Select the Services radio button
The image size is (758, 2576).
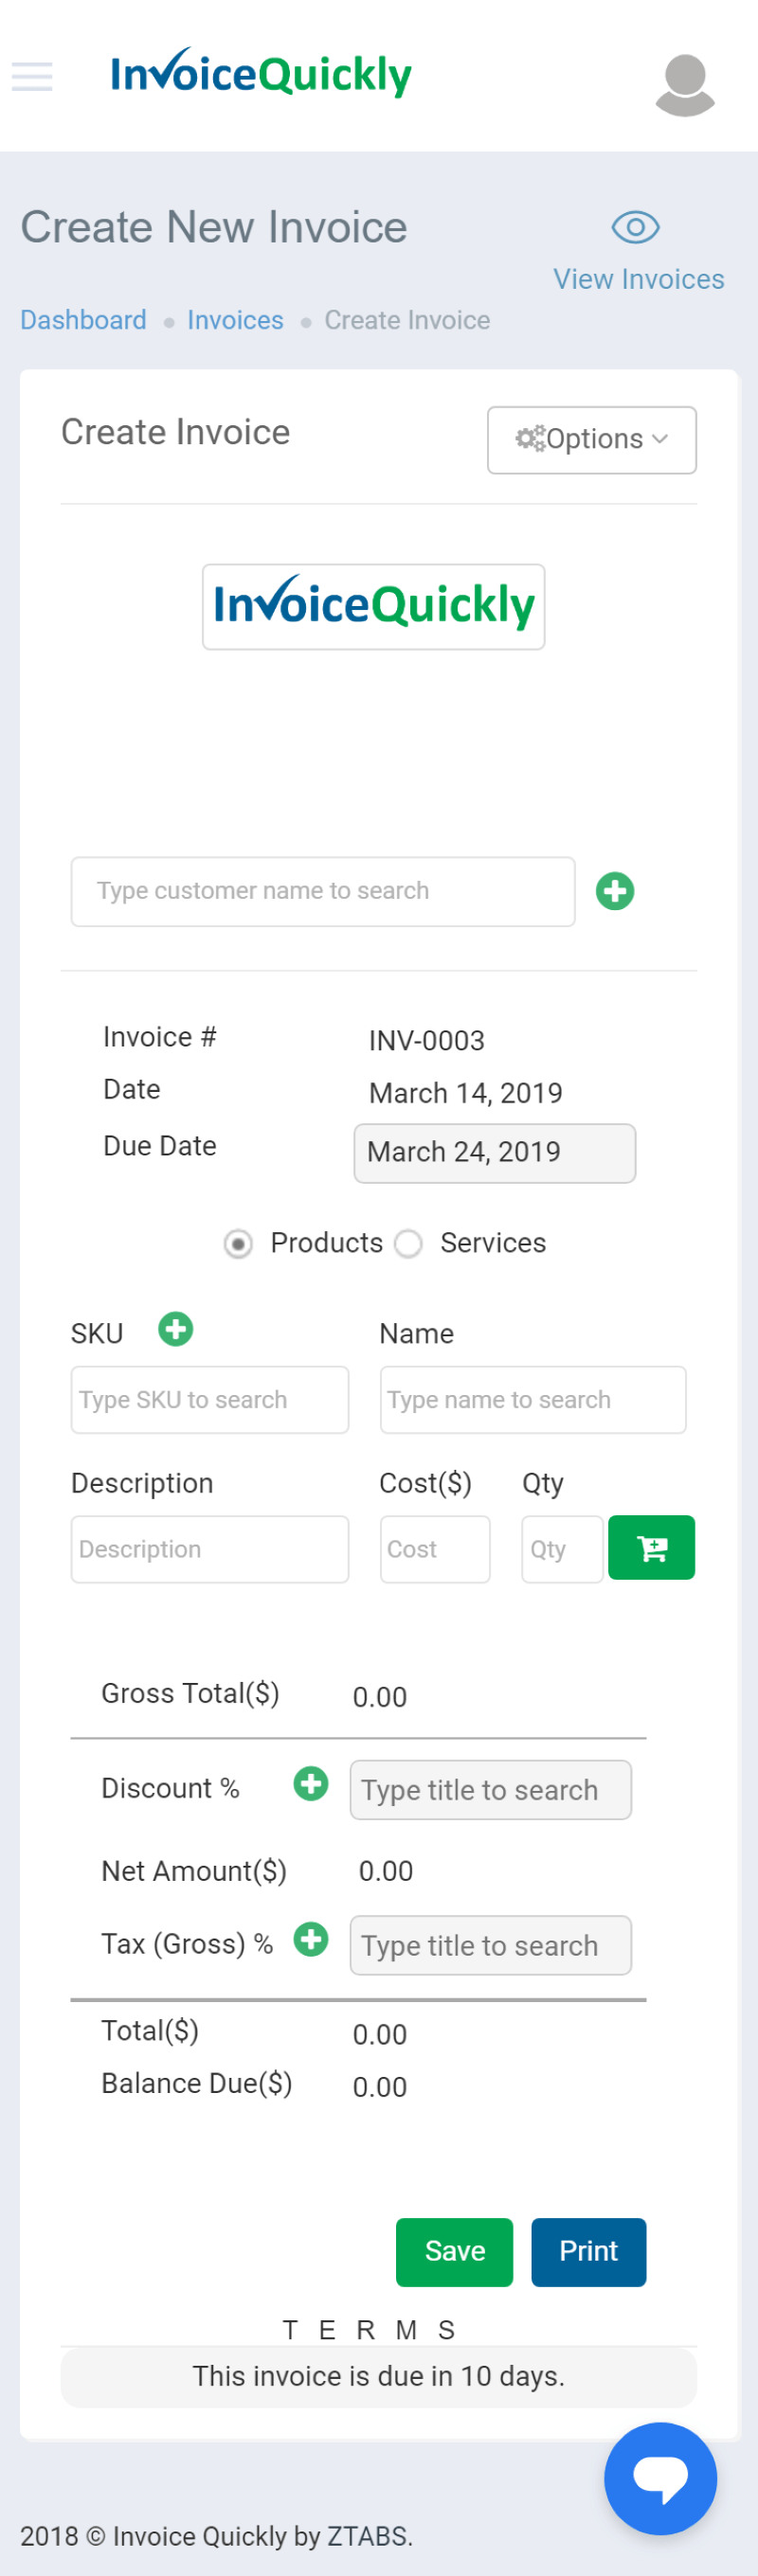point(408,1244)
